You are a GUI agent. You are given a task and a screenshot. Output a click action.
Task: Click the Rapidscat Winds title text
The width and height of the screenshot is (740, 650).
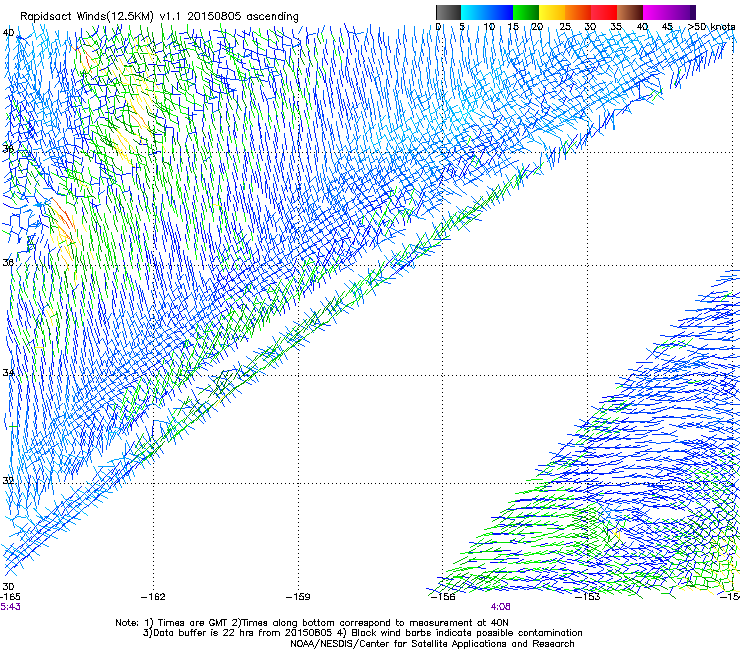(159, 17)
